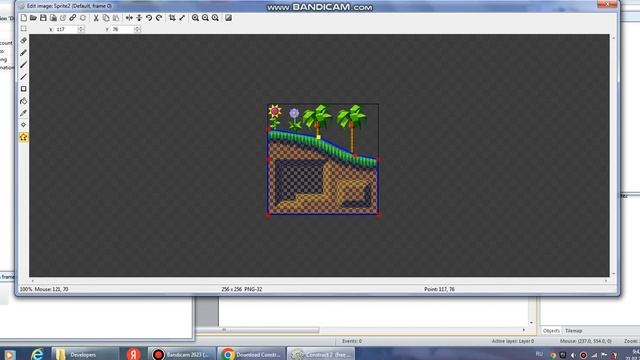Click the Flip vertically icon
This screenshot has height=360, width=640.
pyautogui.click(x=139, y=18)
